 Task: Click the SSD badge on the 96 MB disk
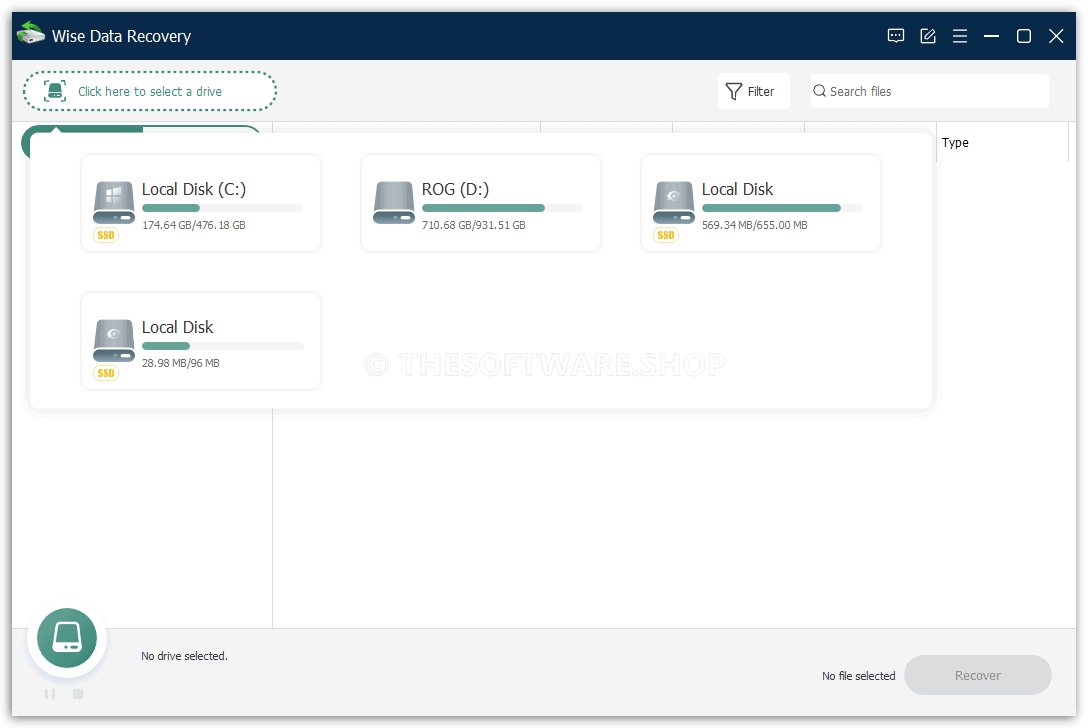(x=106, y=373)
